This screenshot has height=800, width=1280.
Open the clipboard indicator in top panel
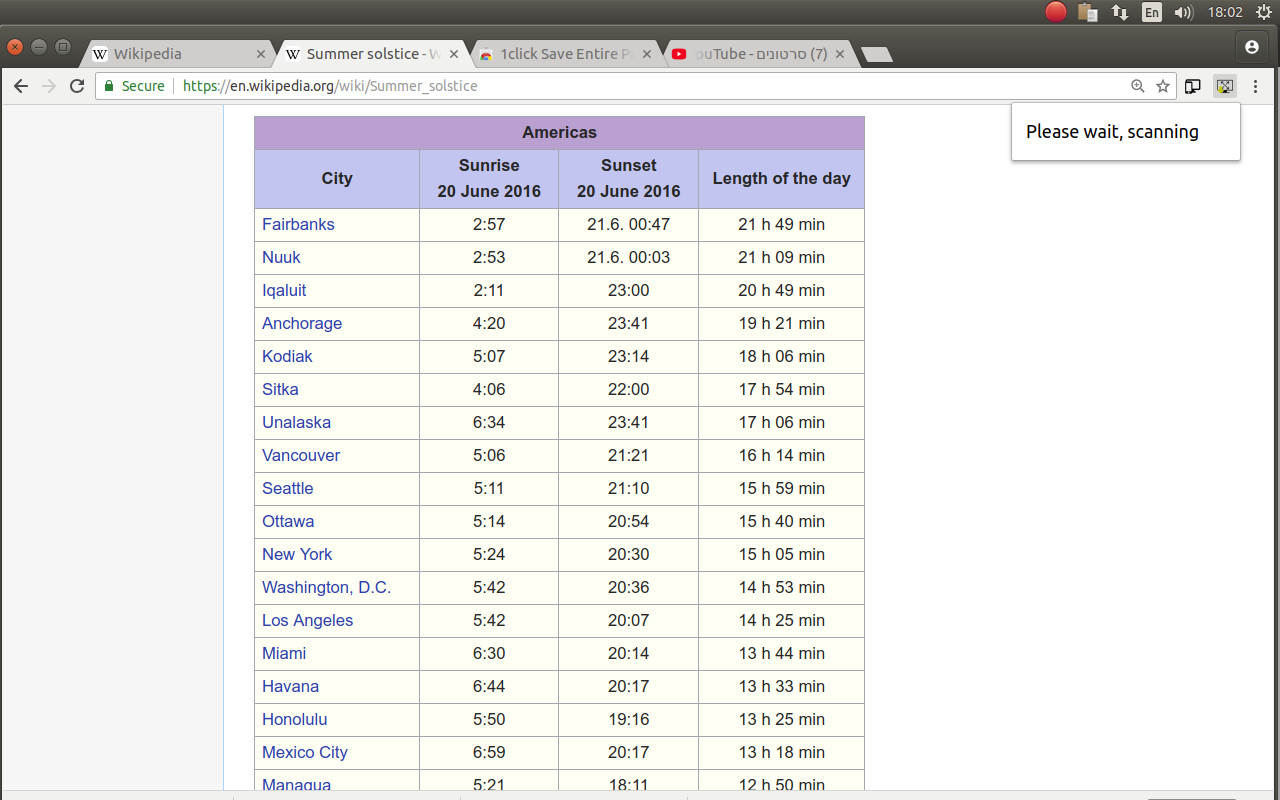click(1088, 12)
